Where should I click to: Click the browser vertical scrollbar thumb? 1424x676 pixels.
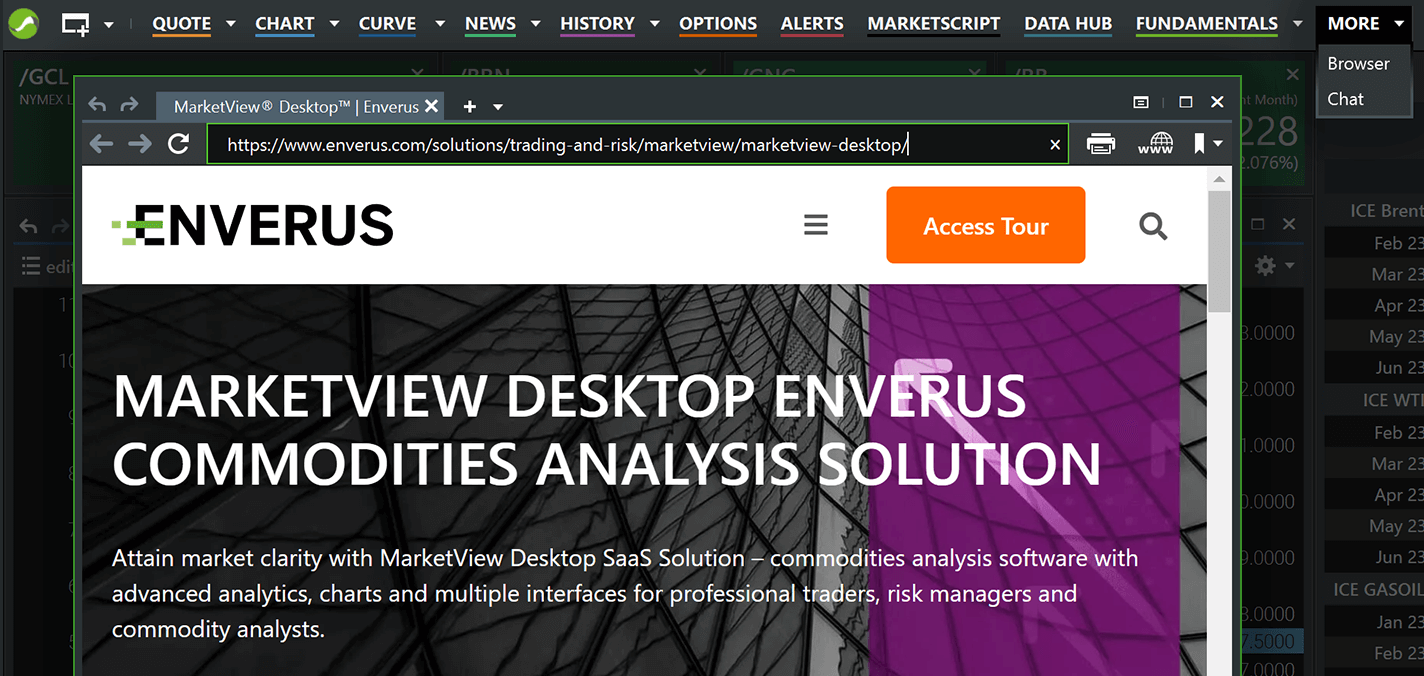[1219, 252]
